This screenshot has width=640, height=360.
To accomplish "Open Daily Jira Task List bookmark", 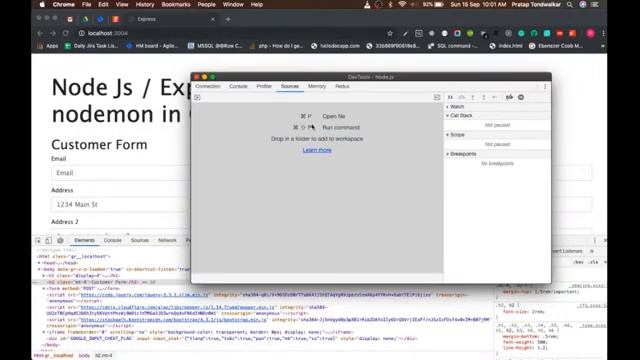I will (x=91, y=46).
